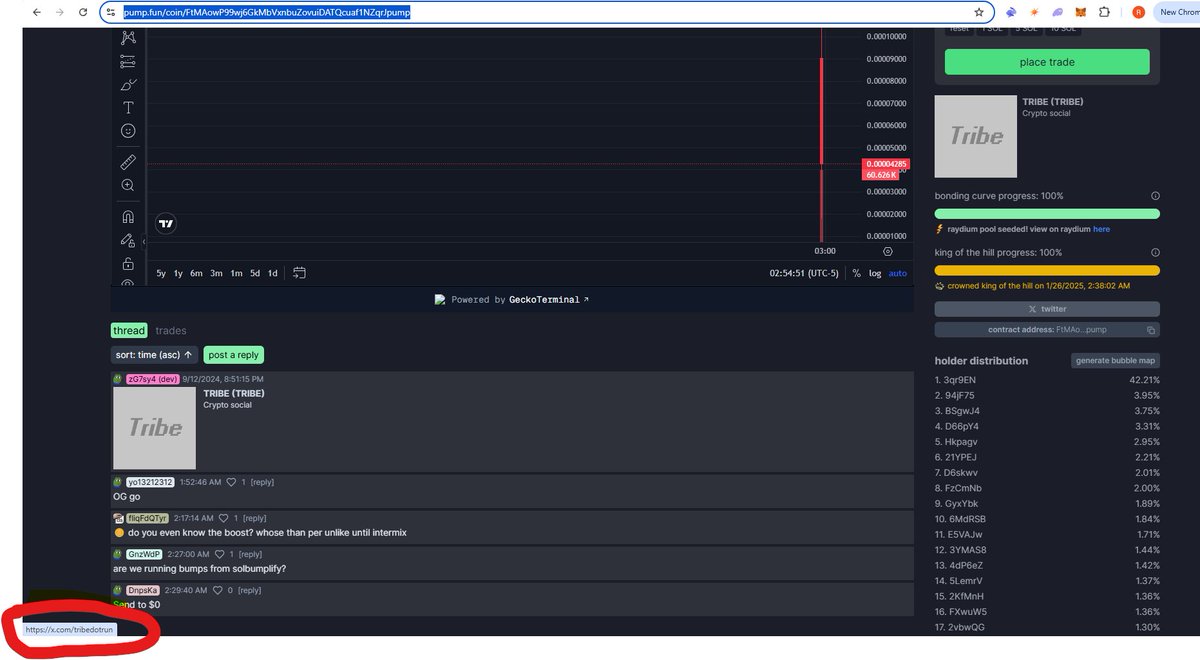Open the twitter link button
Viewport: 1200px width, 660px height.
[1047, 309]
